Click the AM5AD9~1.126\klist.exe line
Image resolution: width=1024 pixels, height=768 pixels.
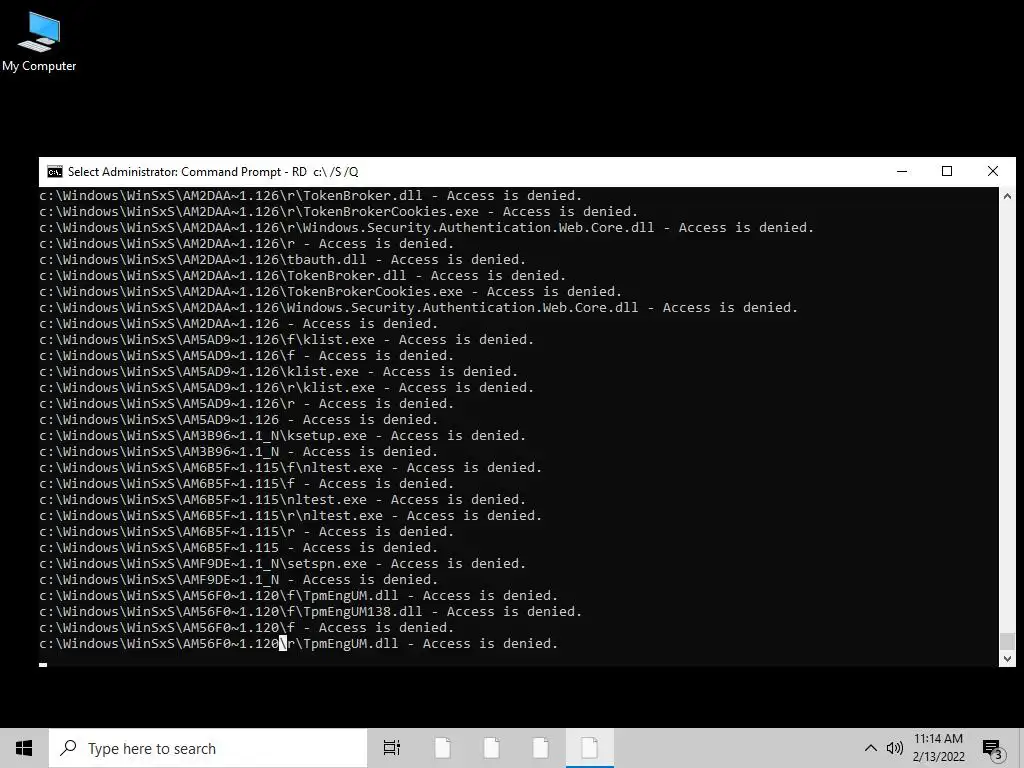point(279,372)
